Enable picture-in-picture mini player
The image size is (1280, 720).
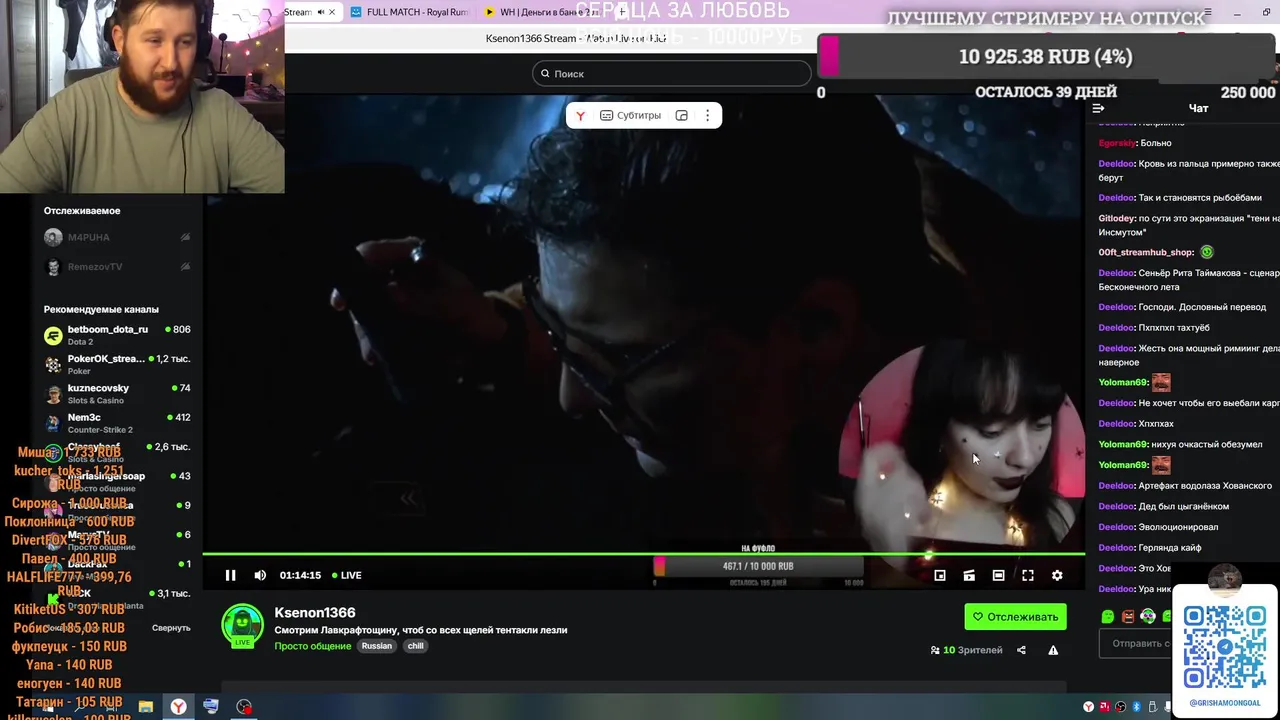(x=940, y=575)
